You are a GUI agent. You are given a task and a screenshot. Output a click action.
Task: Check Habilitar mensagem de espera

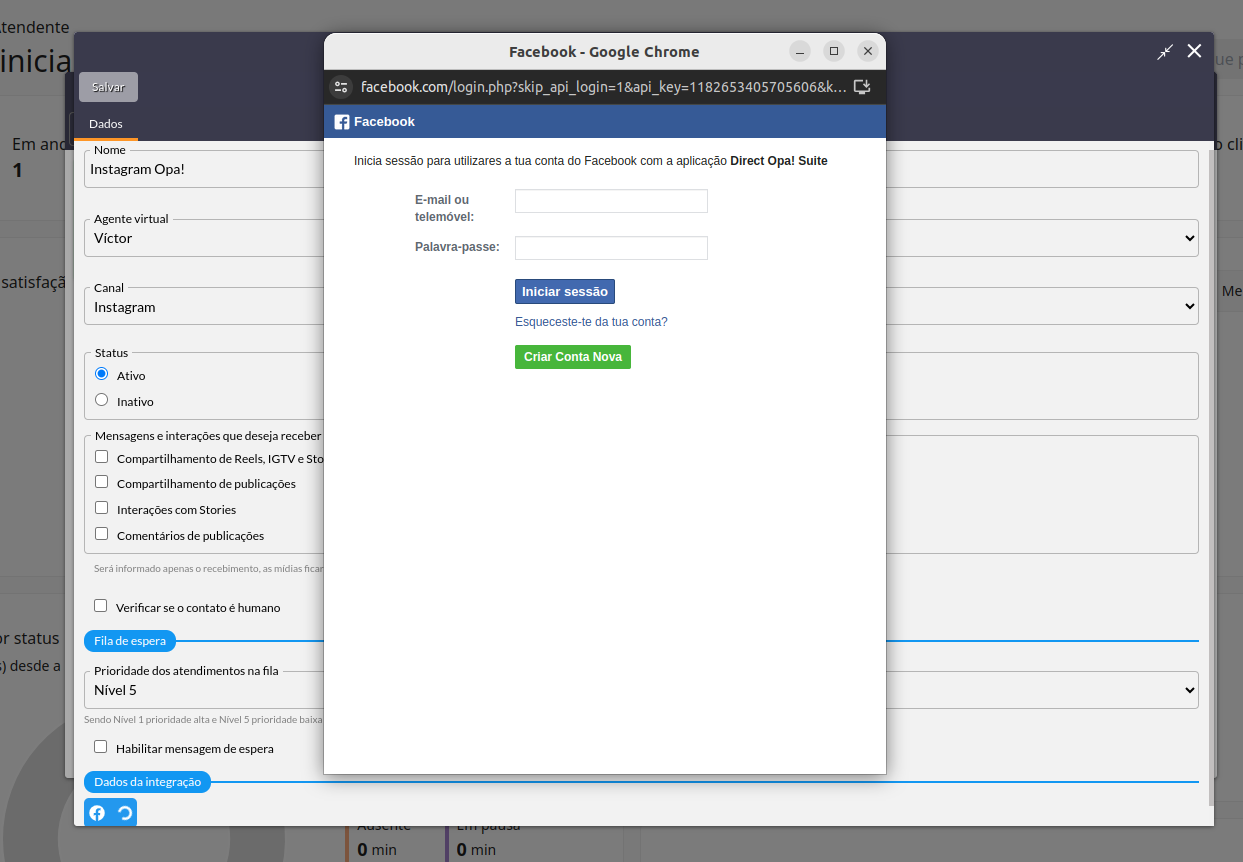(x=100, y=747)
